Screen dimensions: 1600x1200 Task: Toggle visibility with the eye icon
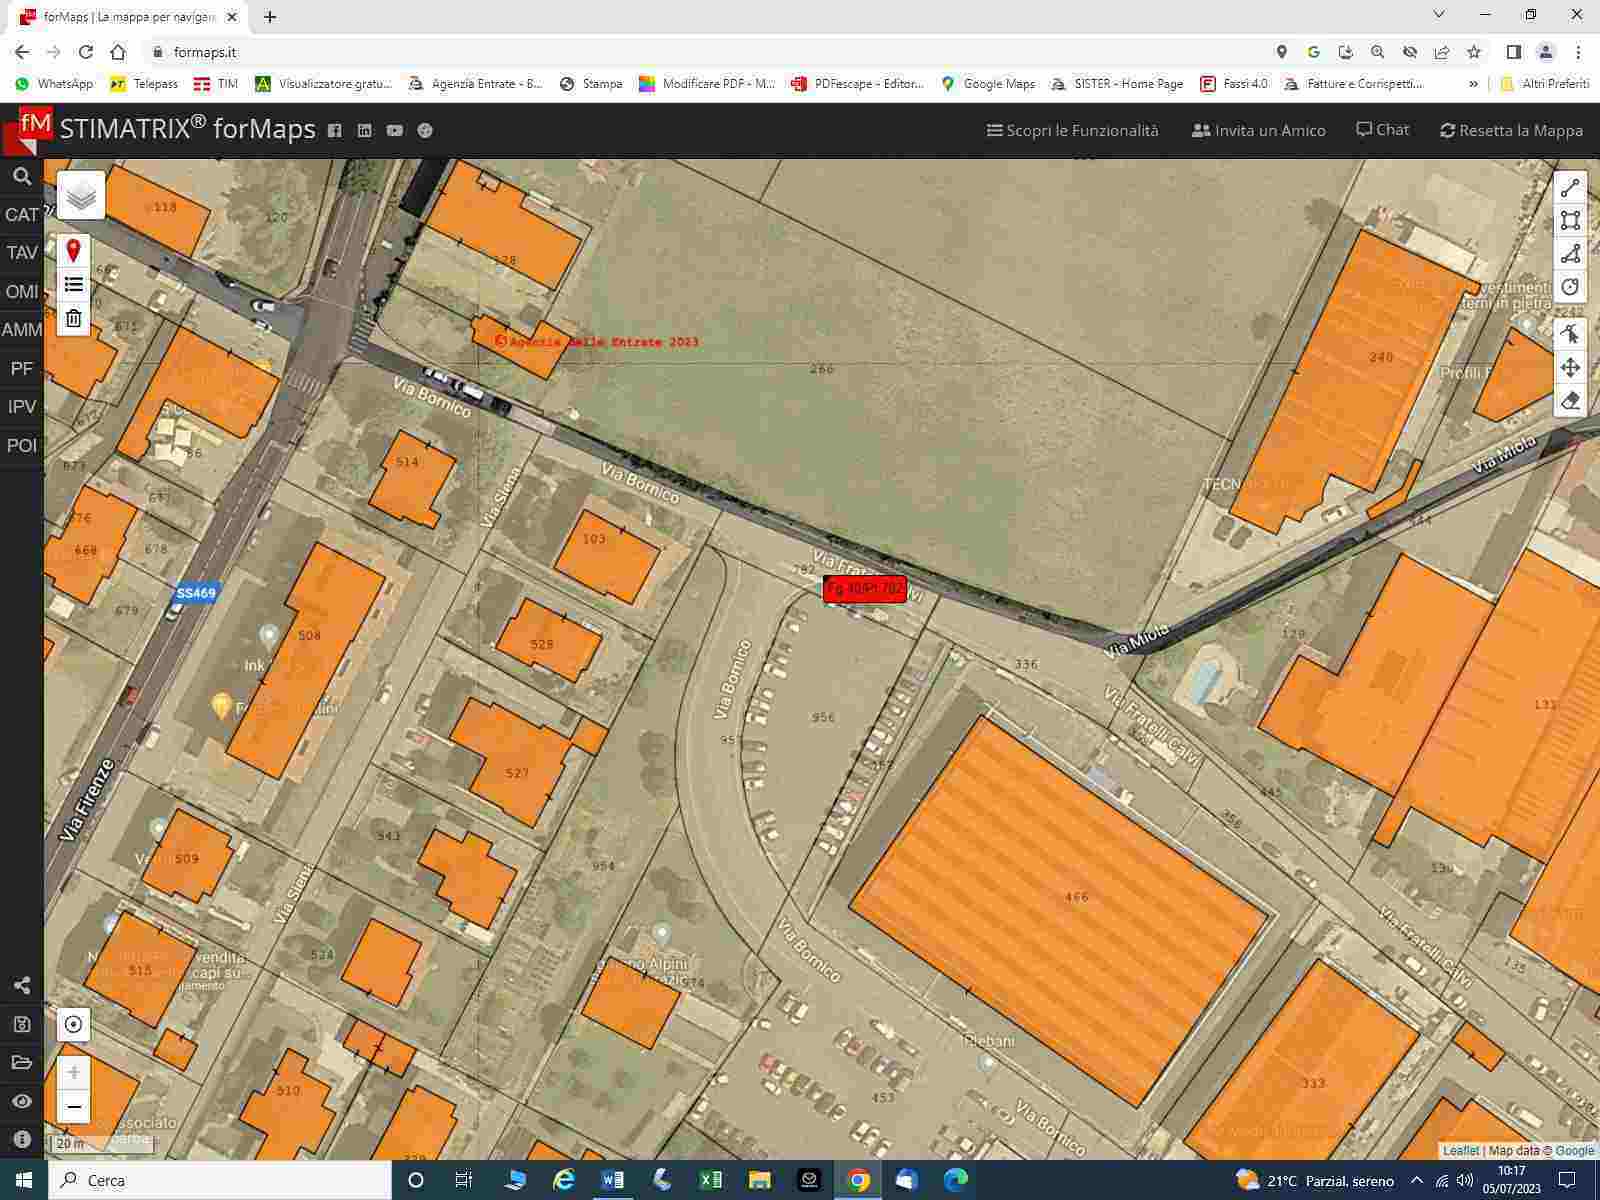(x=22, y=1101)
